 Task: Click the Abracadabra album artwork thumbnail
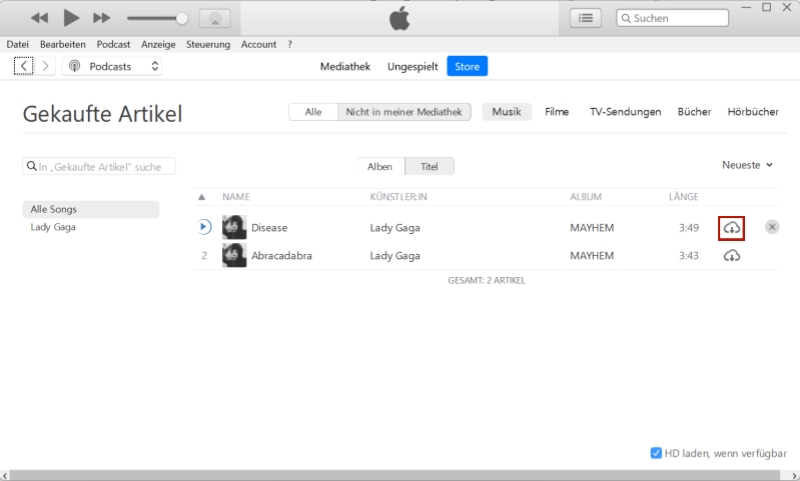[234, 256]
